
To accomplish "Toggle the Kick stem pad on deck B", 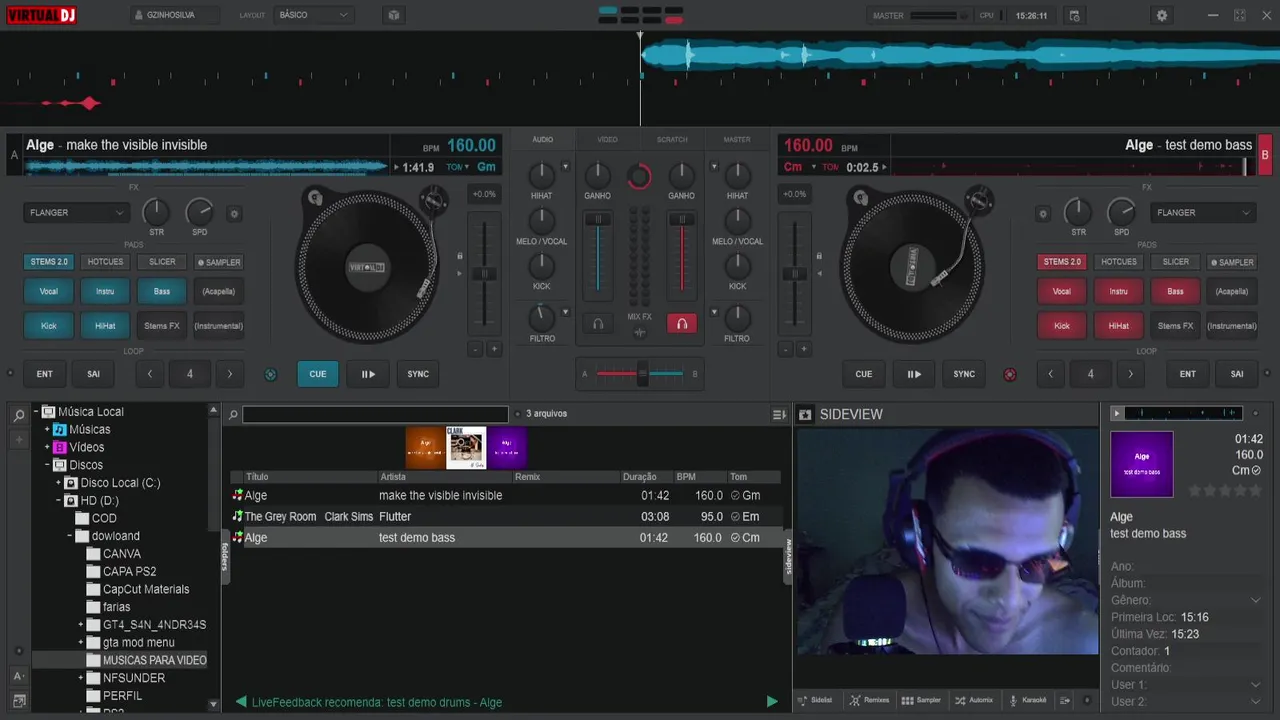I will coord(1062,325).
